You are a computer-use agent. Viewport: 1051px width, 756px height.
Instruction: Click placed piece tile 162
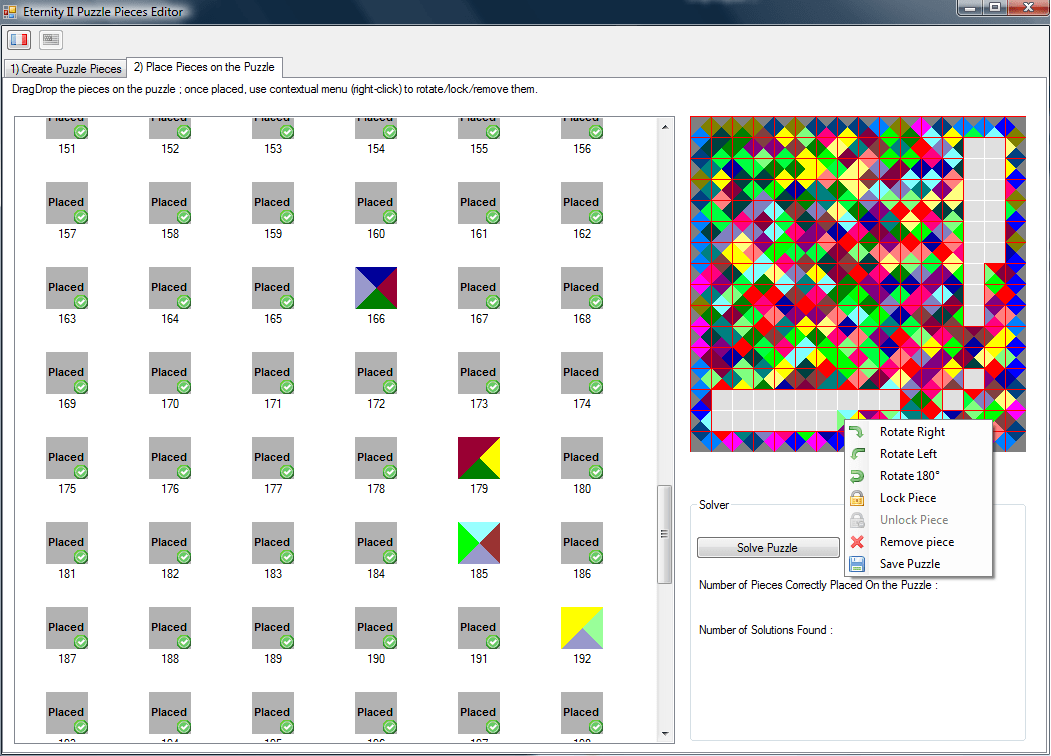pyautogui.click(x=582, y=203)
